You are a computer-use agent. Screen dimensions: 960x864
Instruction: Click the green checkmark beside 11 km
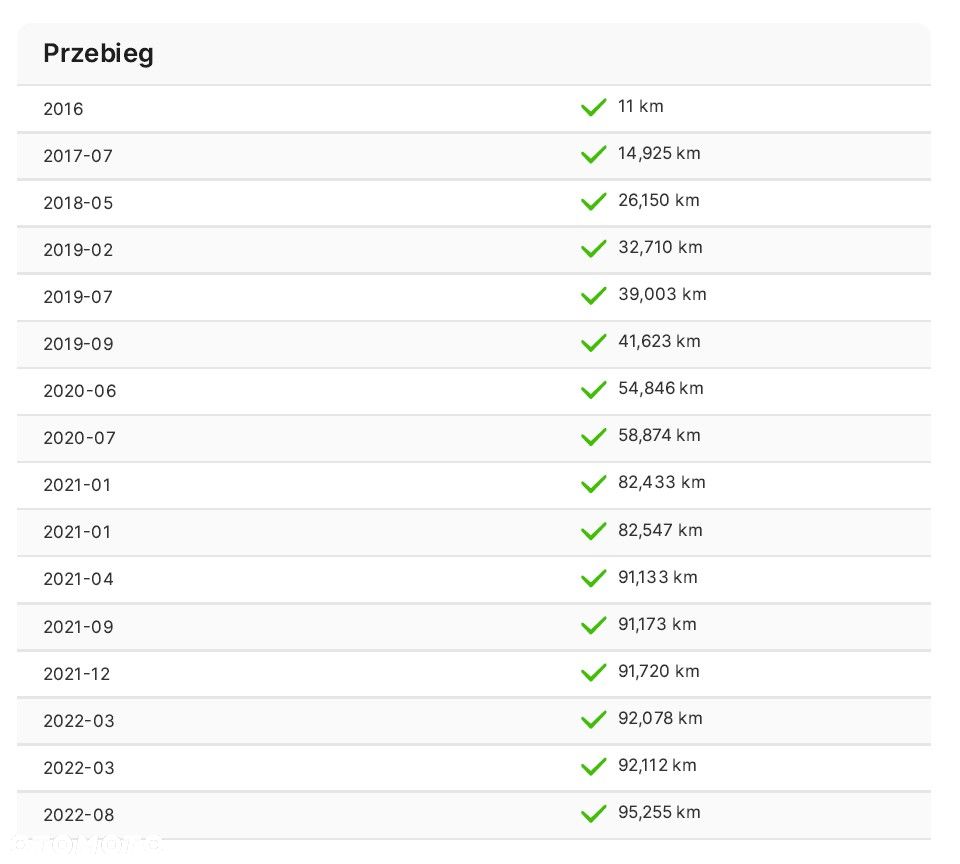[x=593, y=108]
